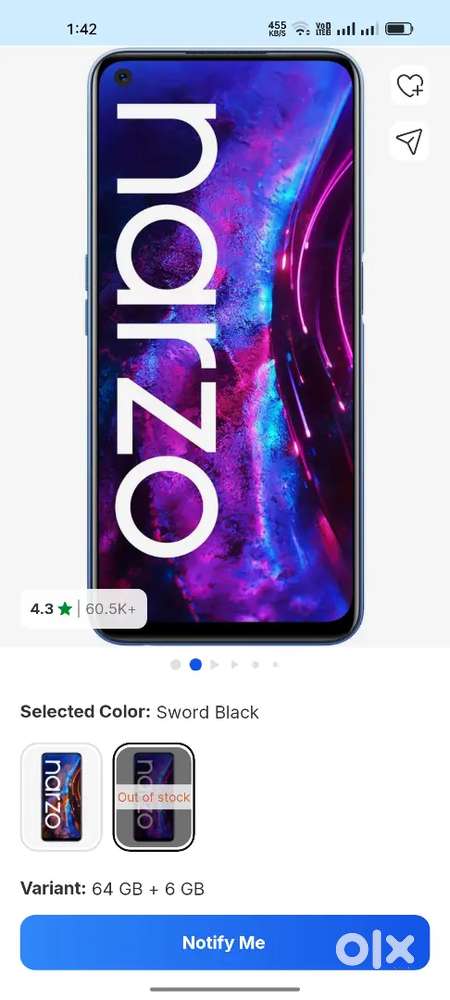
Task: Tap the battery indicator icon
Action: 399,29
